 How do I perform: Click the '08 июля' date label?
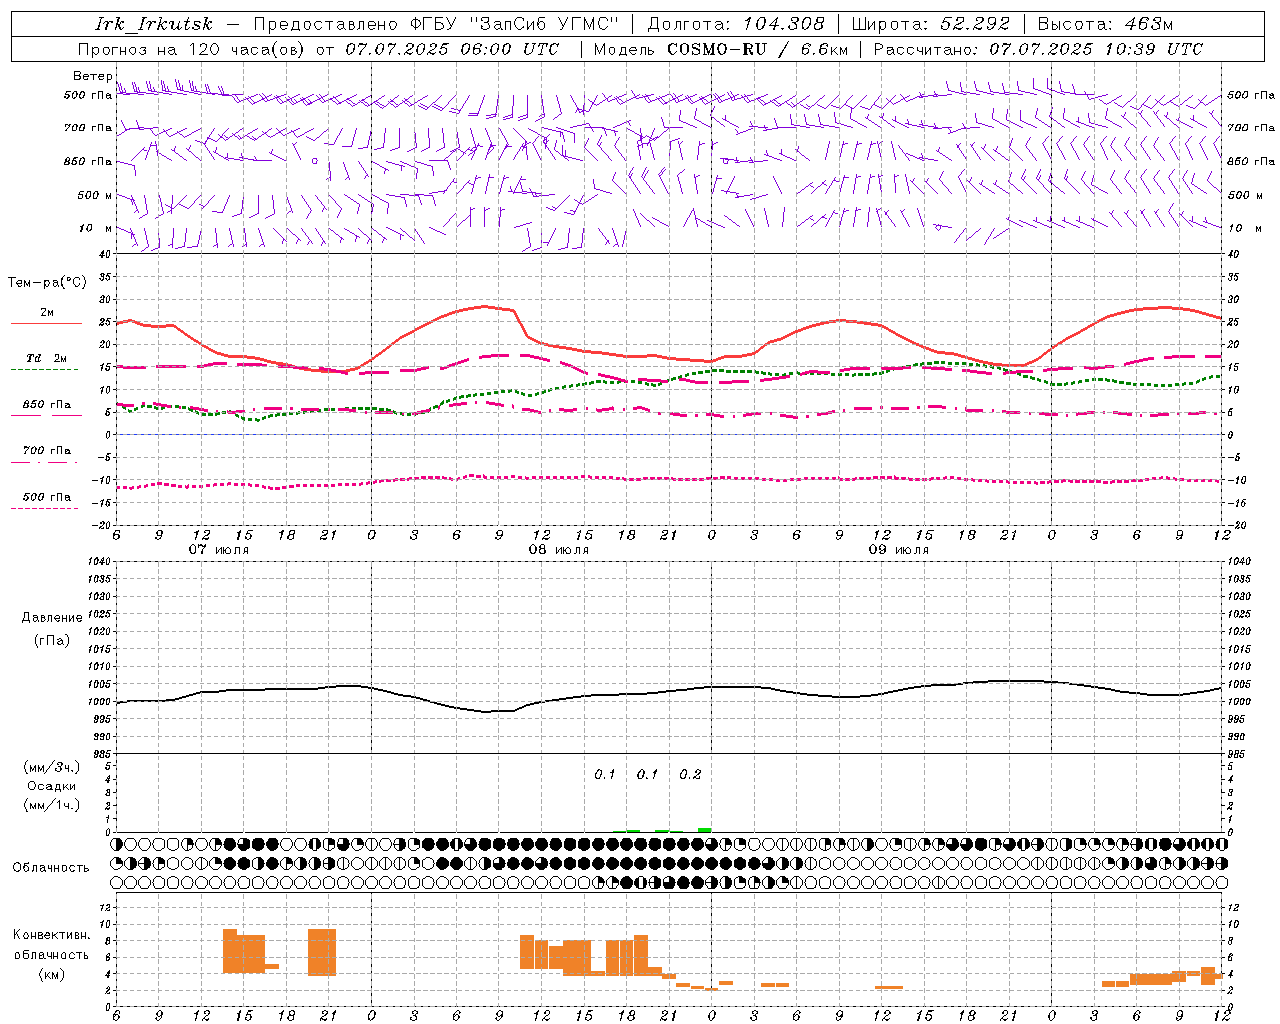tap(559, 550)
